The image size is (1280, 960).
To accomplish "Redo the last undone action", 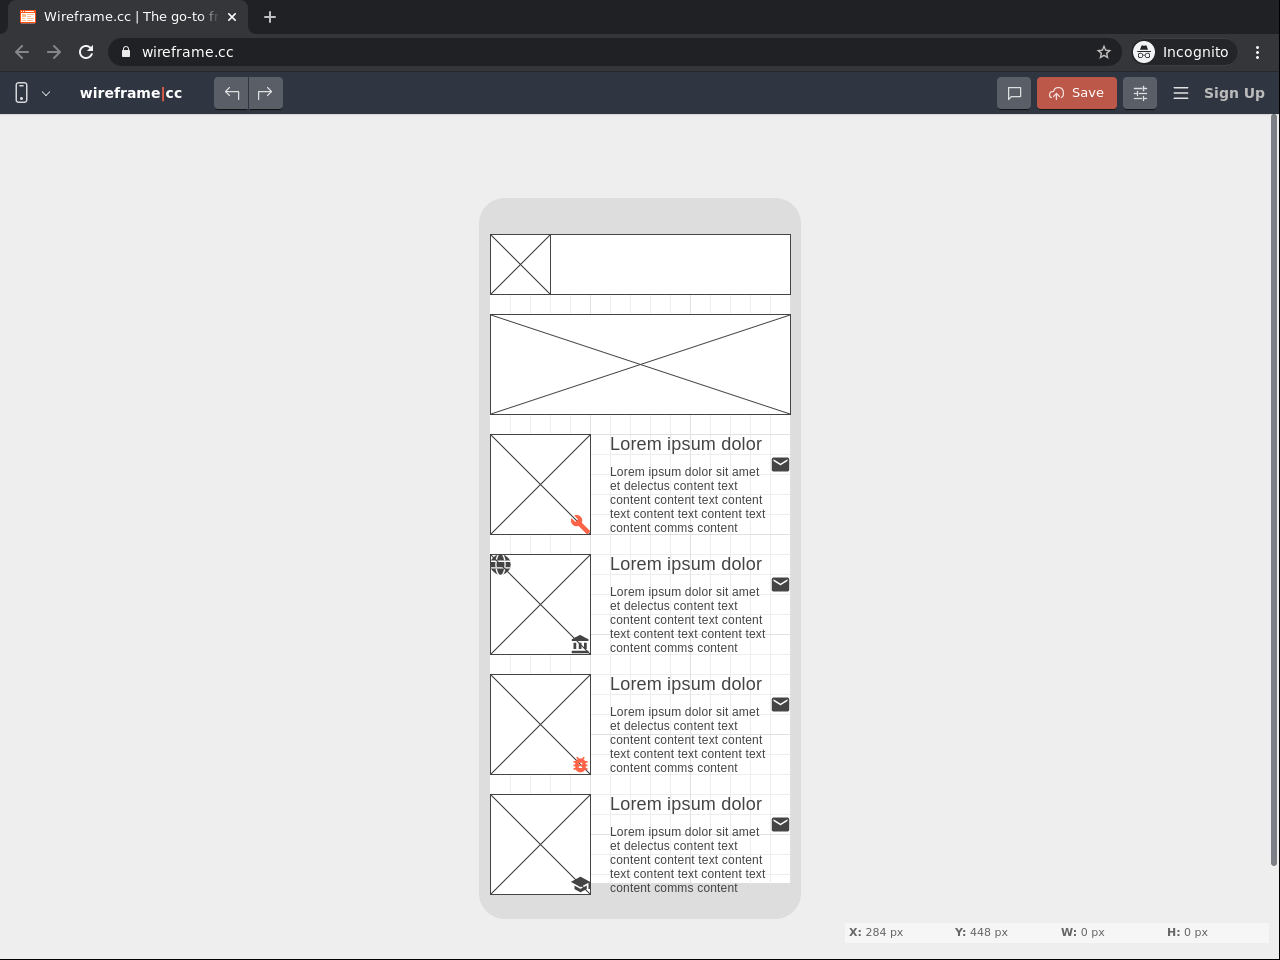I will click(x=266, y=93).
